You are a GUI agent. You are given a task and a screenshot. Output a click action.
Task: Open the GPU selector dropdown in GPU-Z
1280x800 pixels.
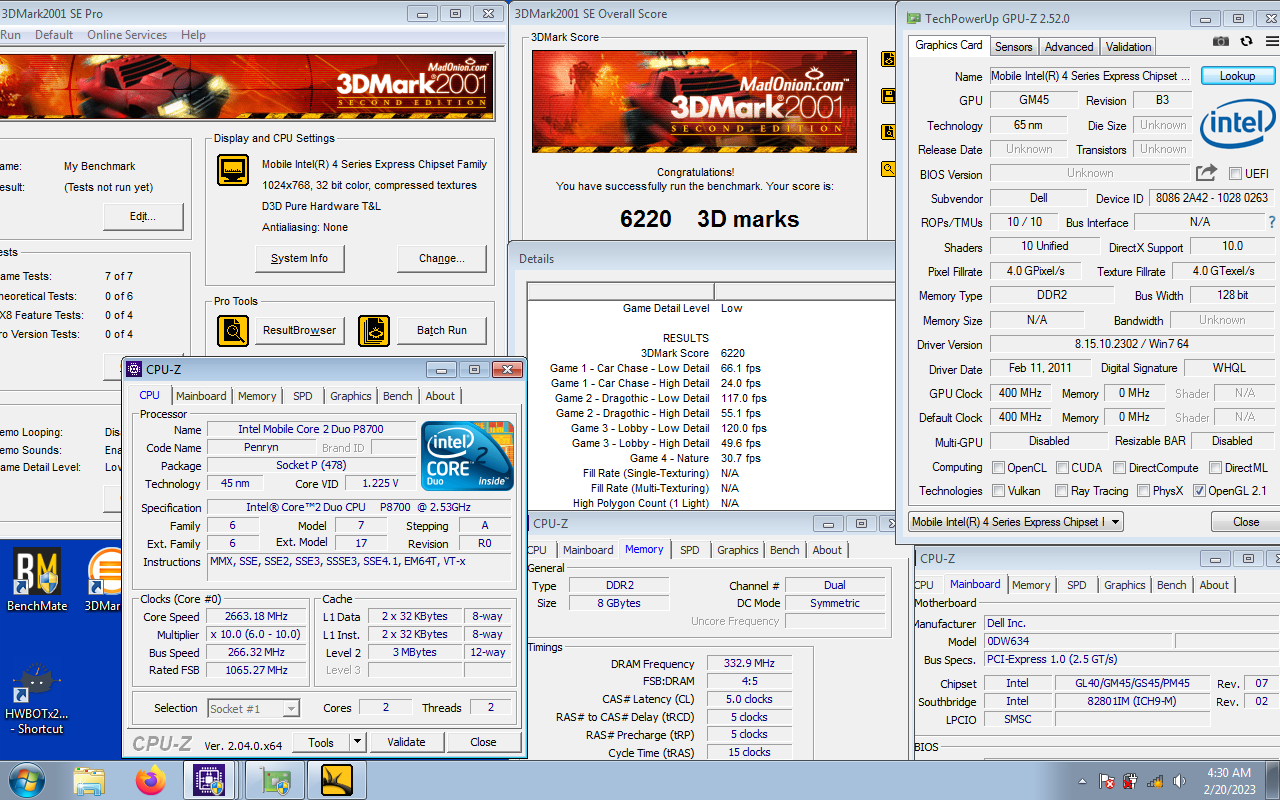pos(1016,522)
